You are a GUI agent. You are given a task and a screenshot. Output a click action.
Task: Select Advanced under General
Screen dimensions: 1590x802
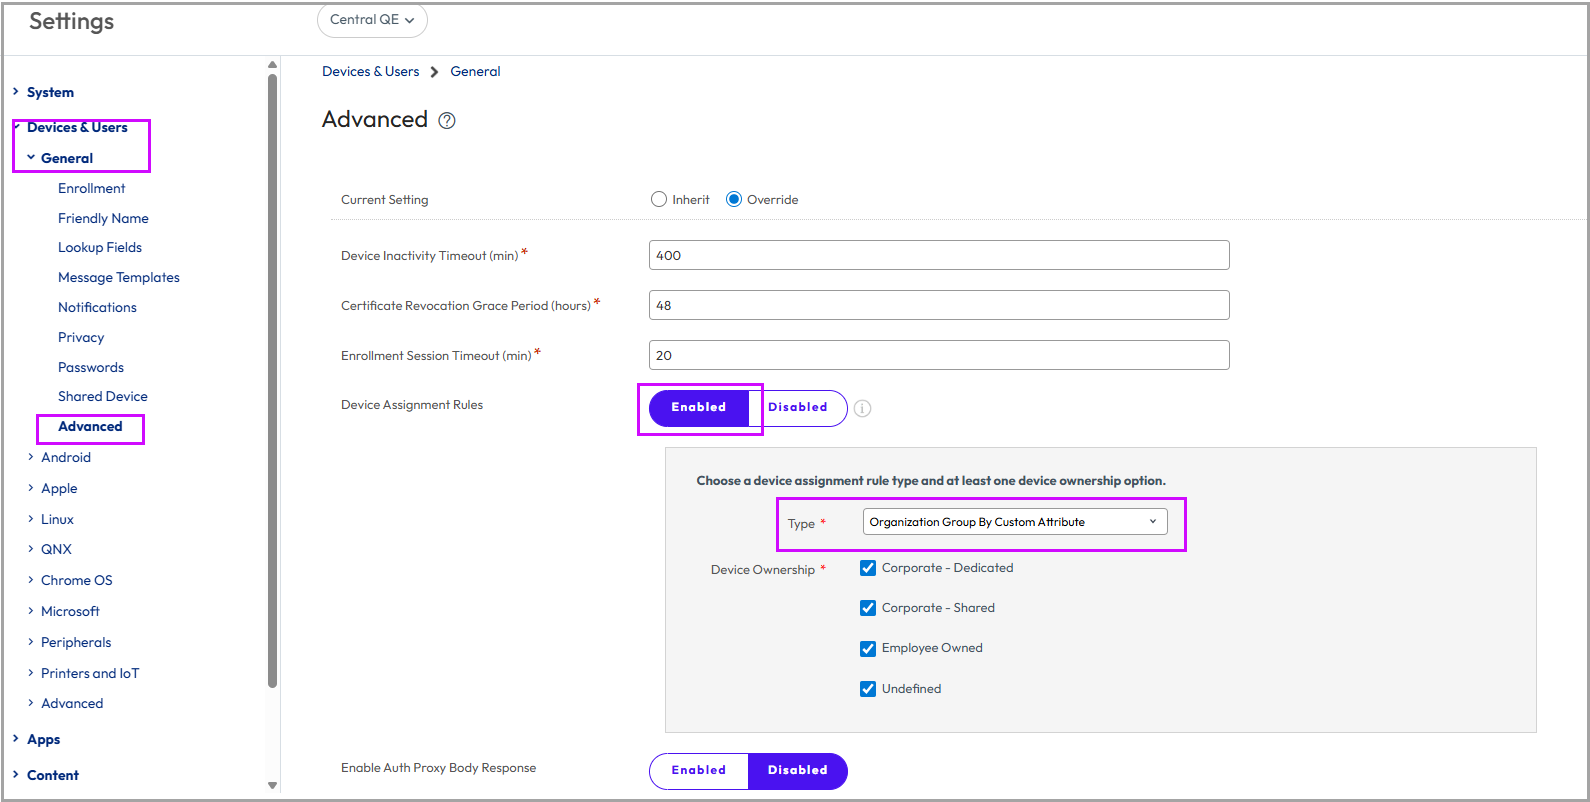(90, 426)
